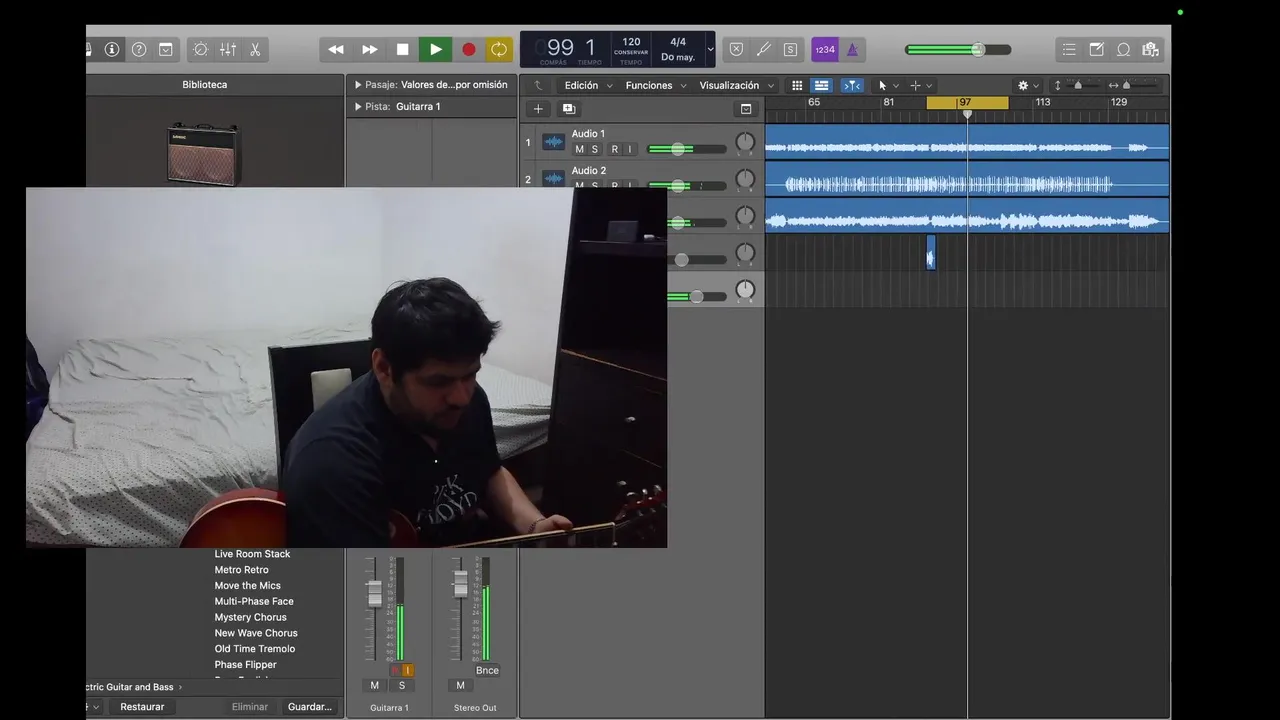1280x720 pixels.
Task: Toggle the Metronome click button
Action: [x=852, y=49]
